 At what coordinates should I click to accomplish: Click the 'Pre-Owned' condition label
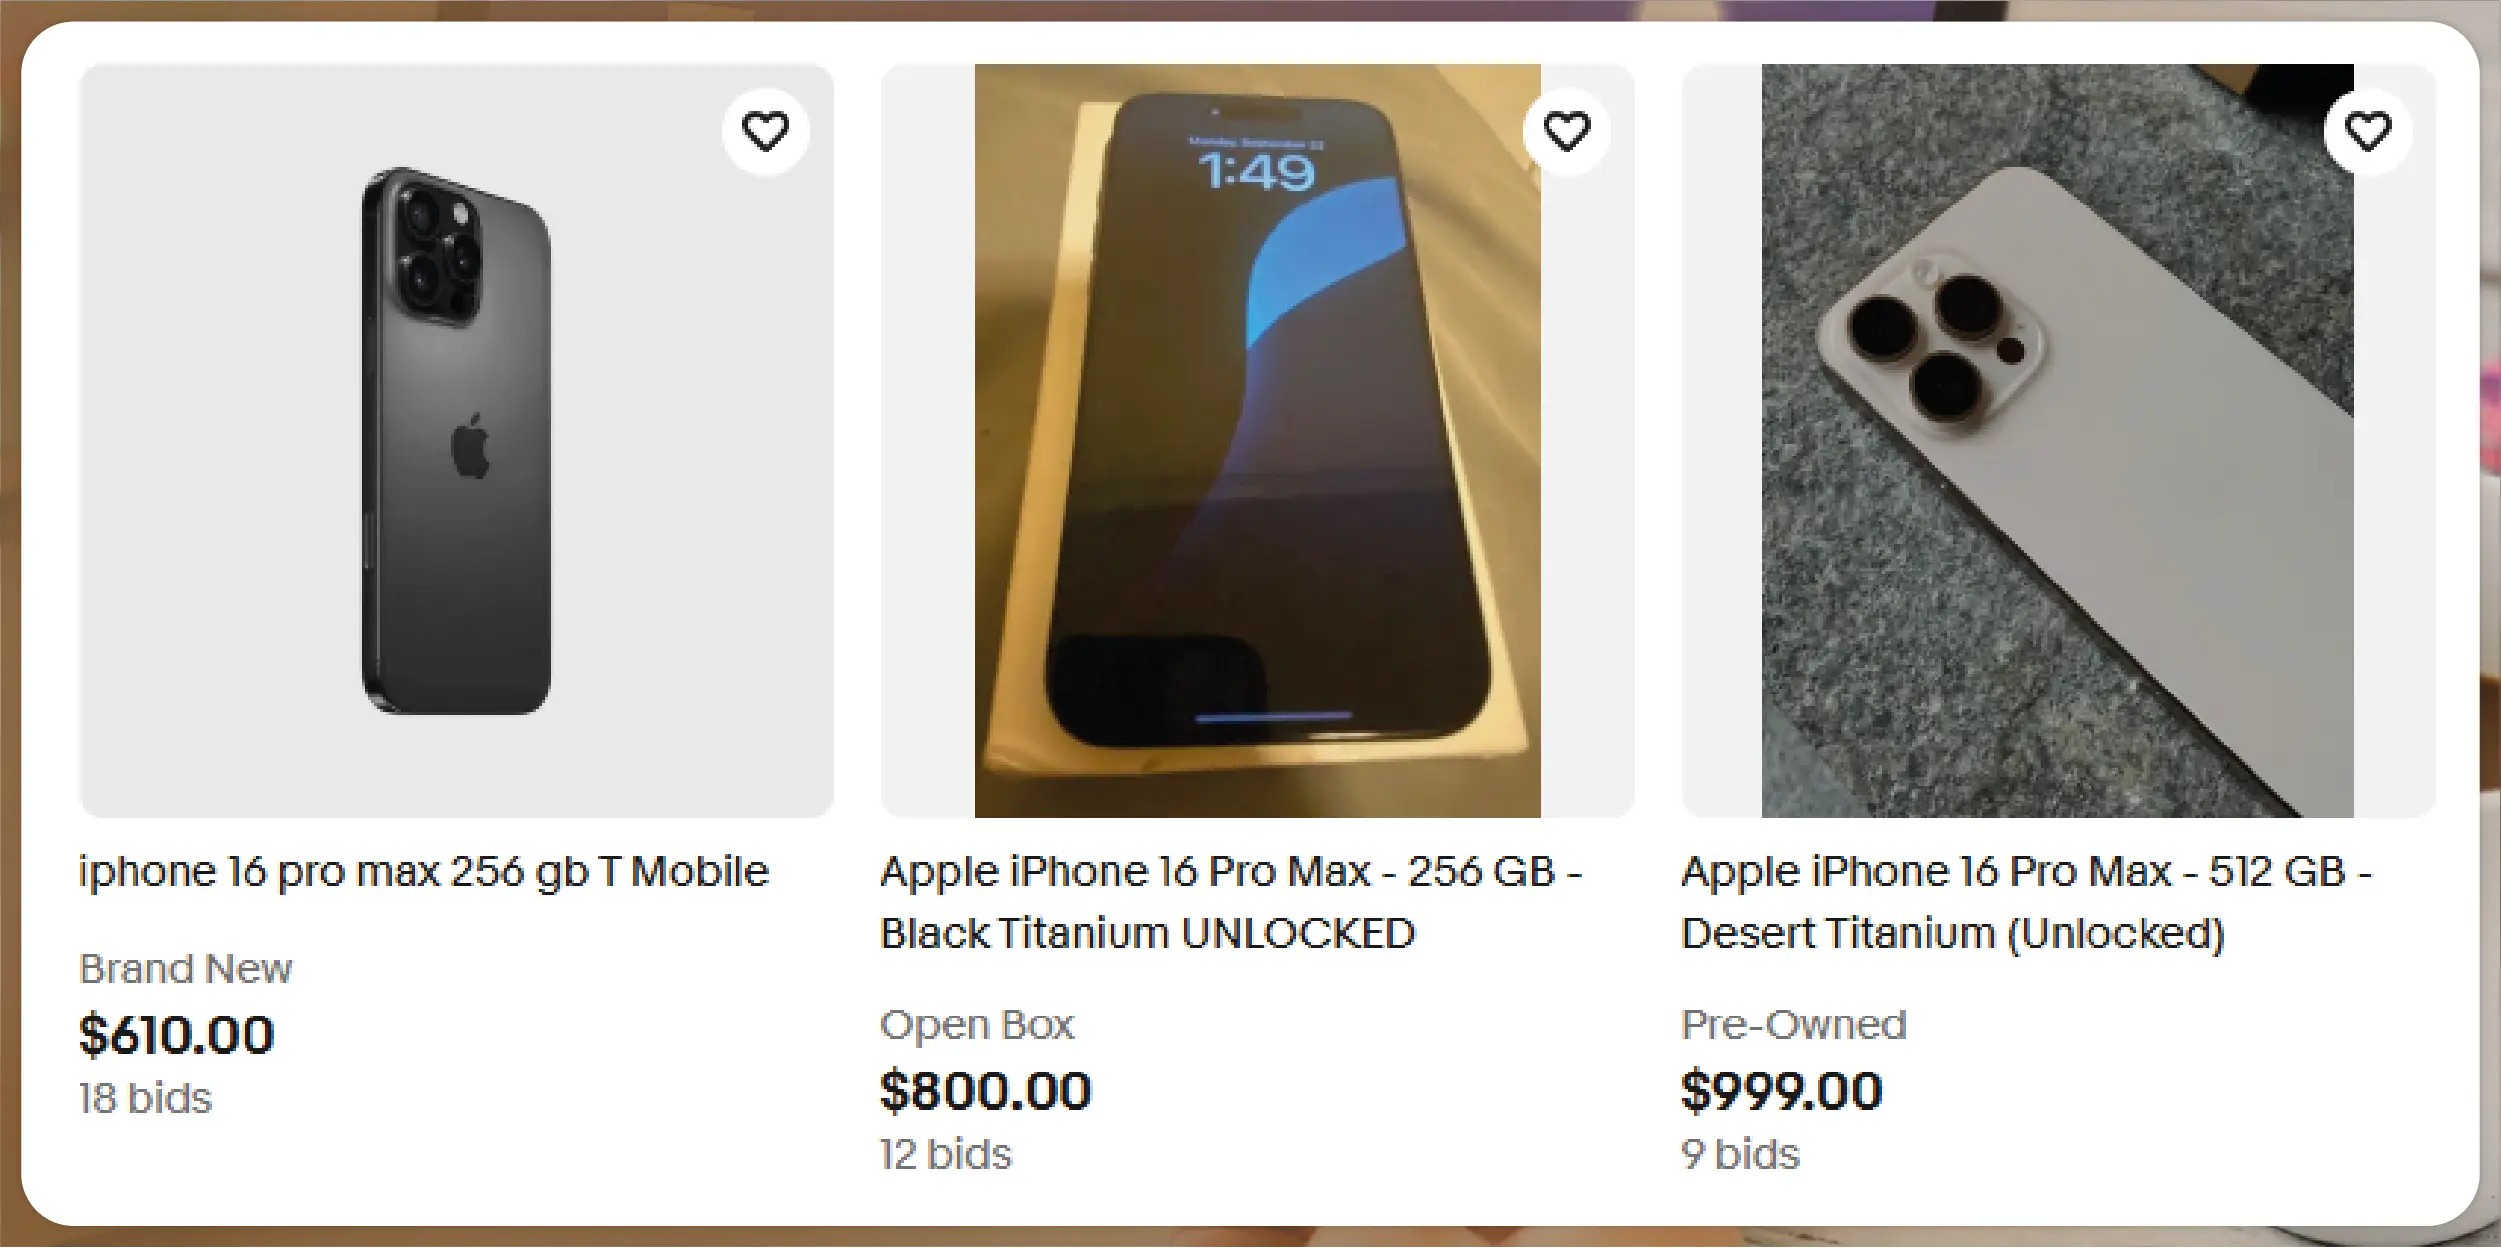point(1794,1025)
